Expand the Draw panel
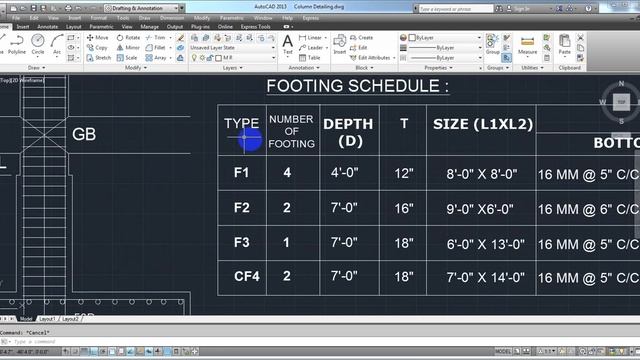640x360 pixels. 36,68
